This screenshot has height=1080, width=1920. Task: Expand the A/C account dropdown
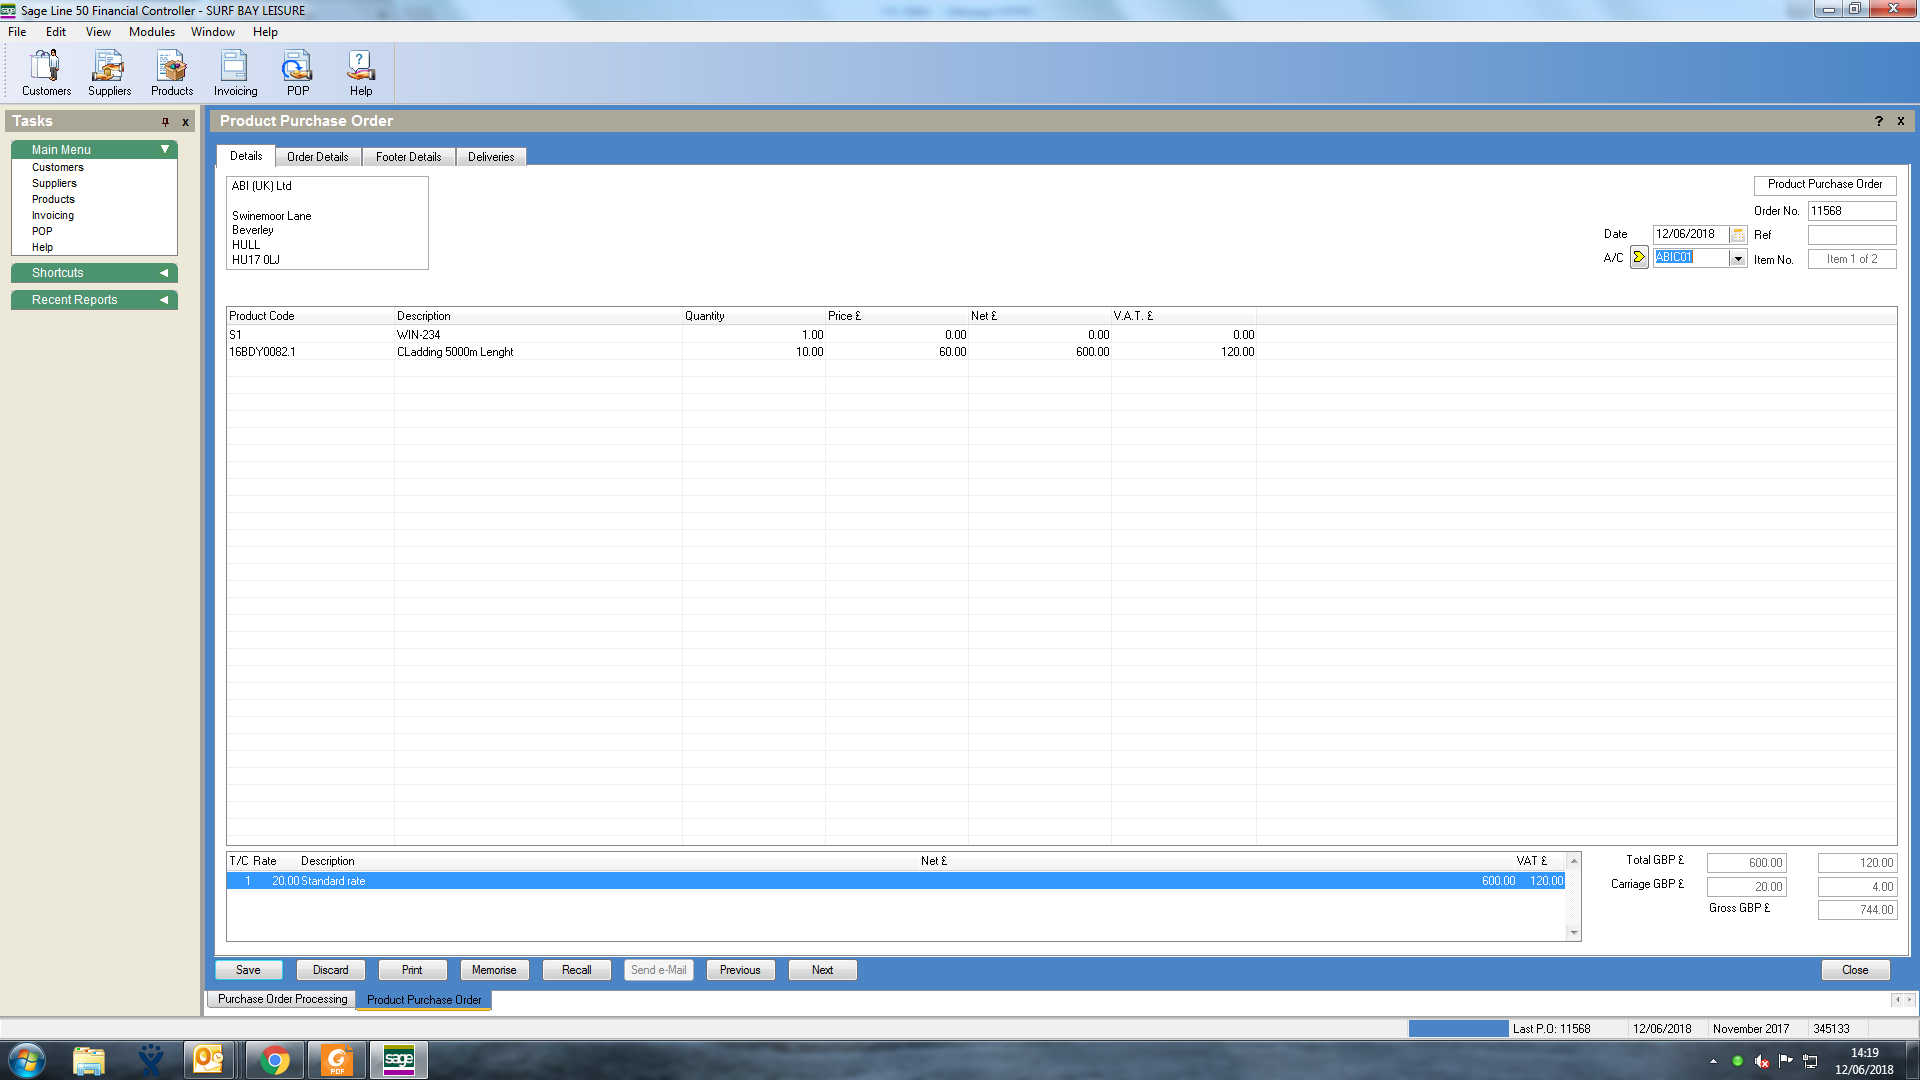[x=1738, y=259]
